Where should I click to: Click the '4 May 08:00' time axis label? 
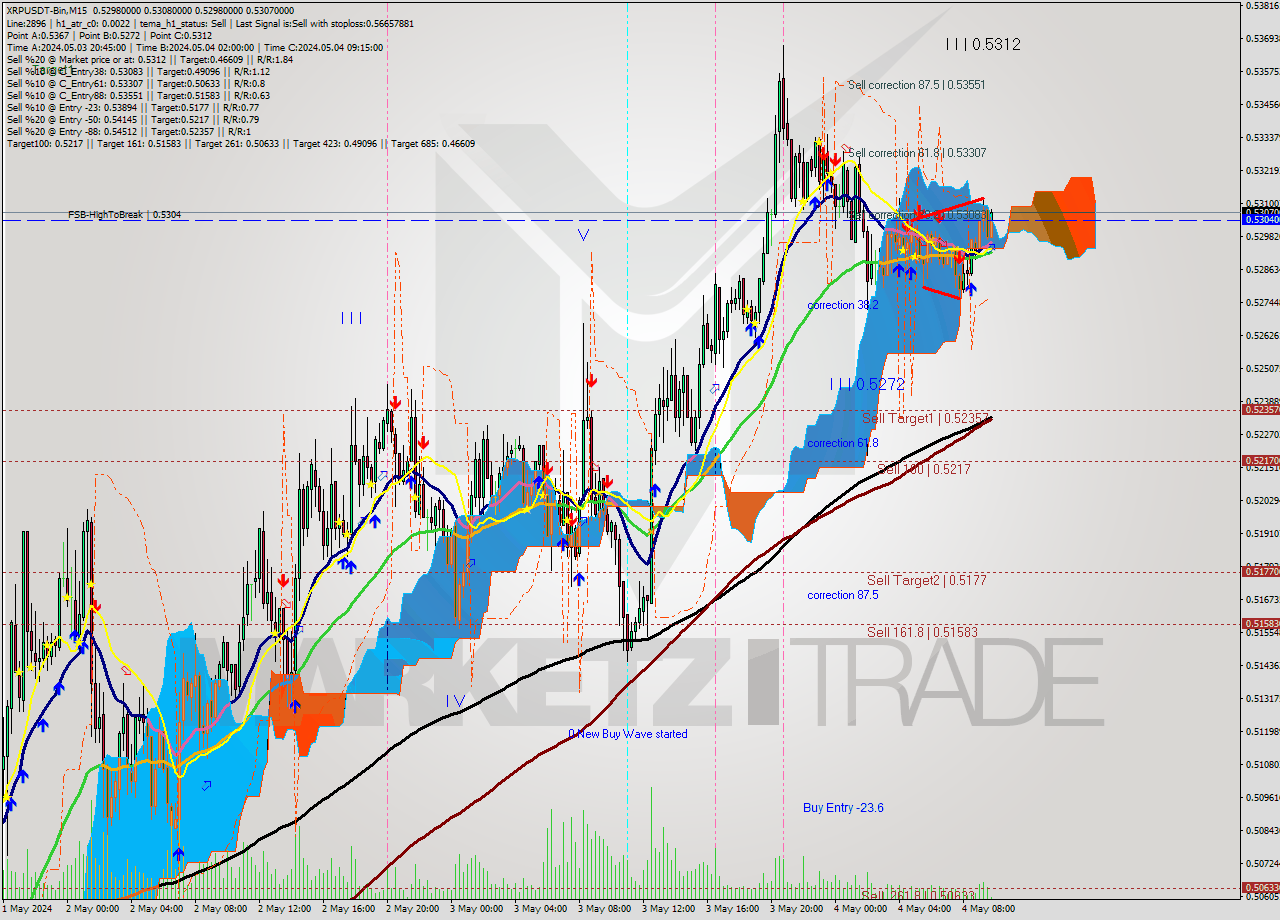(x=988, y=909)
